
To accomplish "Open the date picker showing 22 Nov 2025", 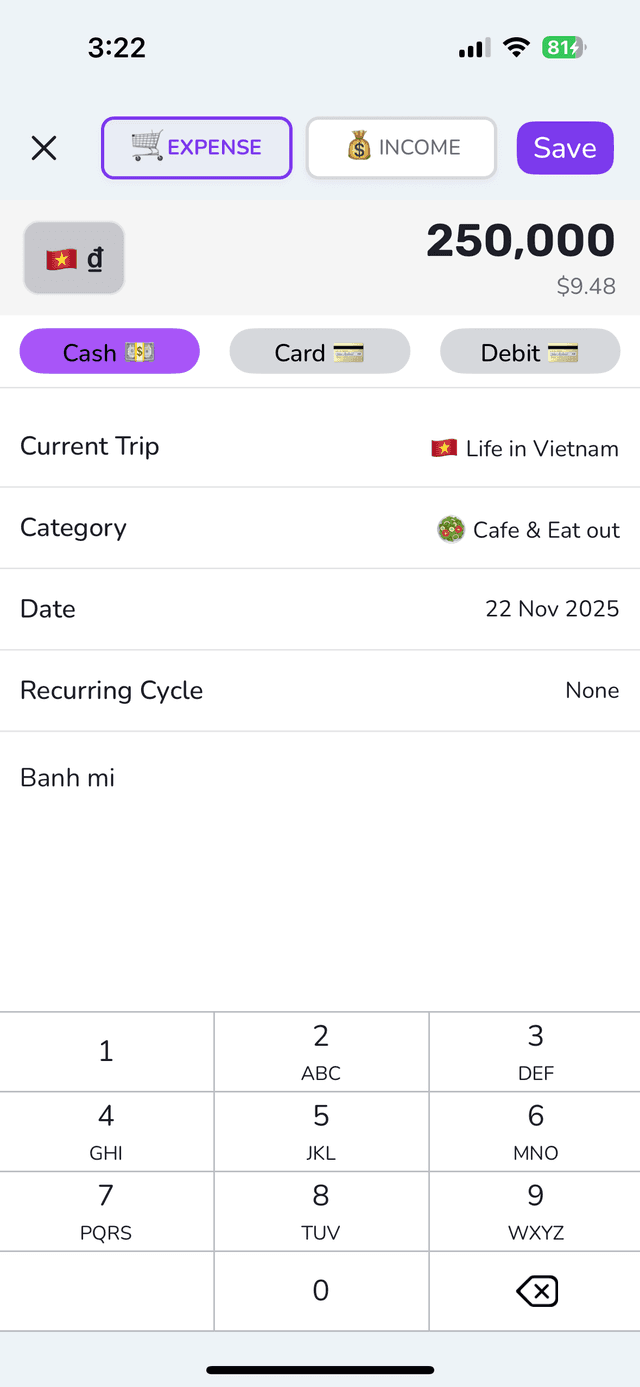I will click(x=320, y=609).
